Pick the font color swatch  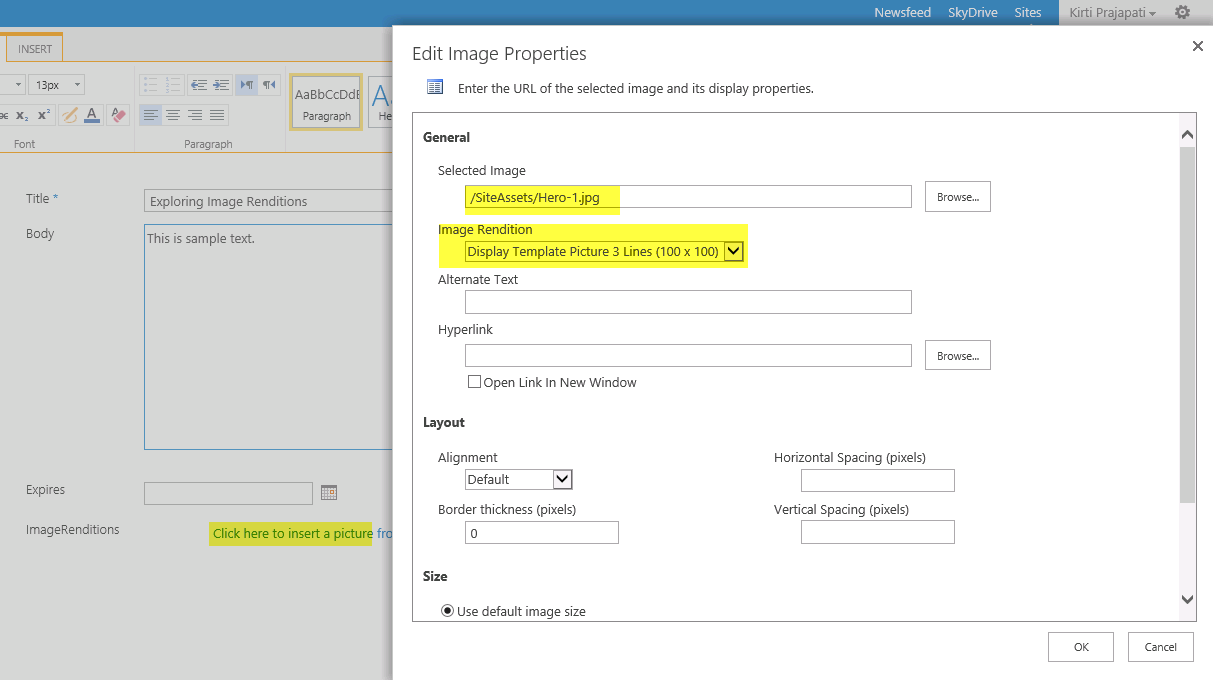click(92, 115)
